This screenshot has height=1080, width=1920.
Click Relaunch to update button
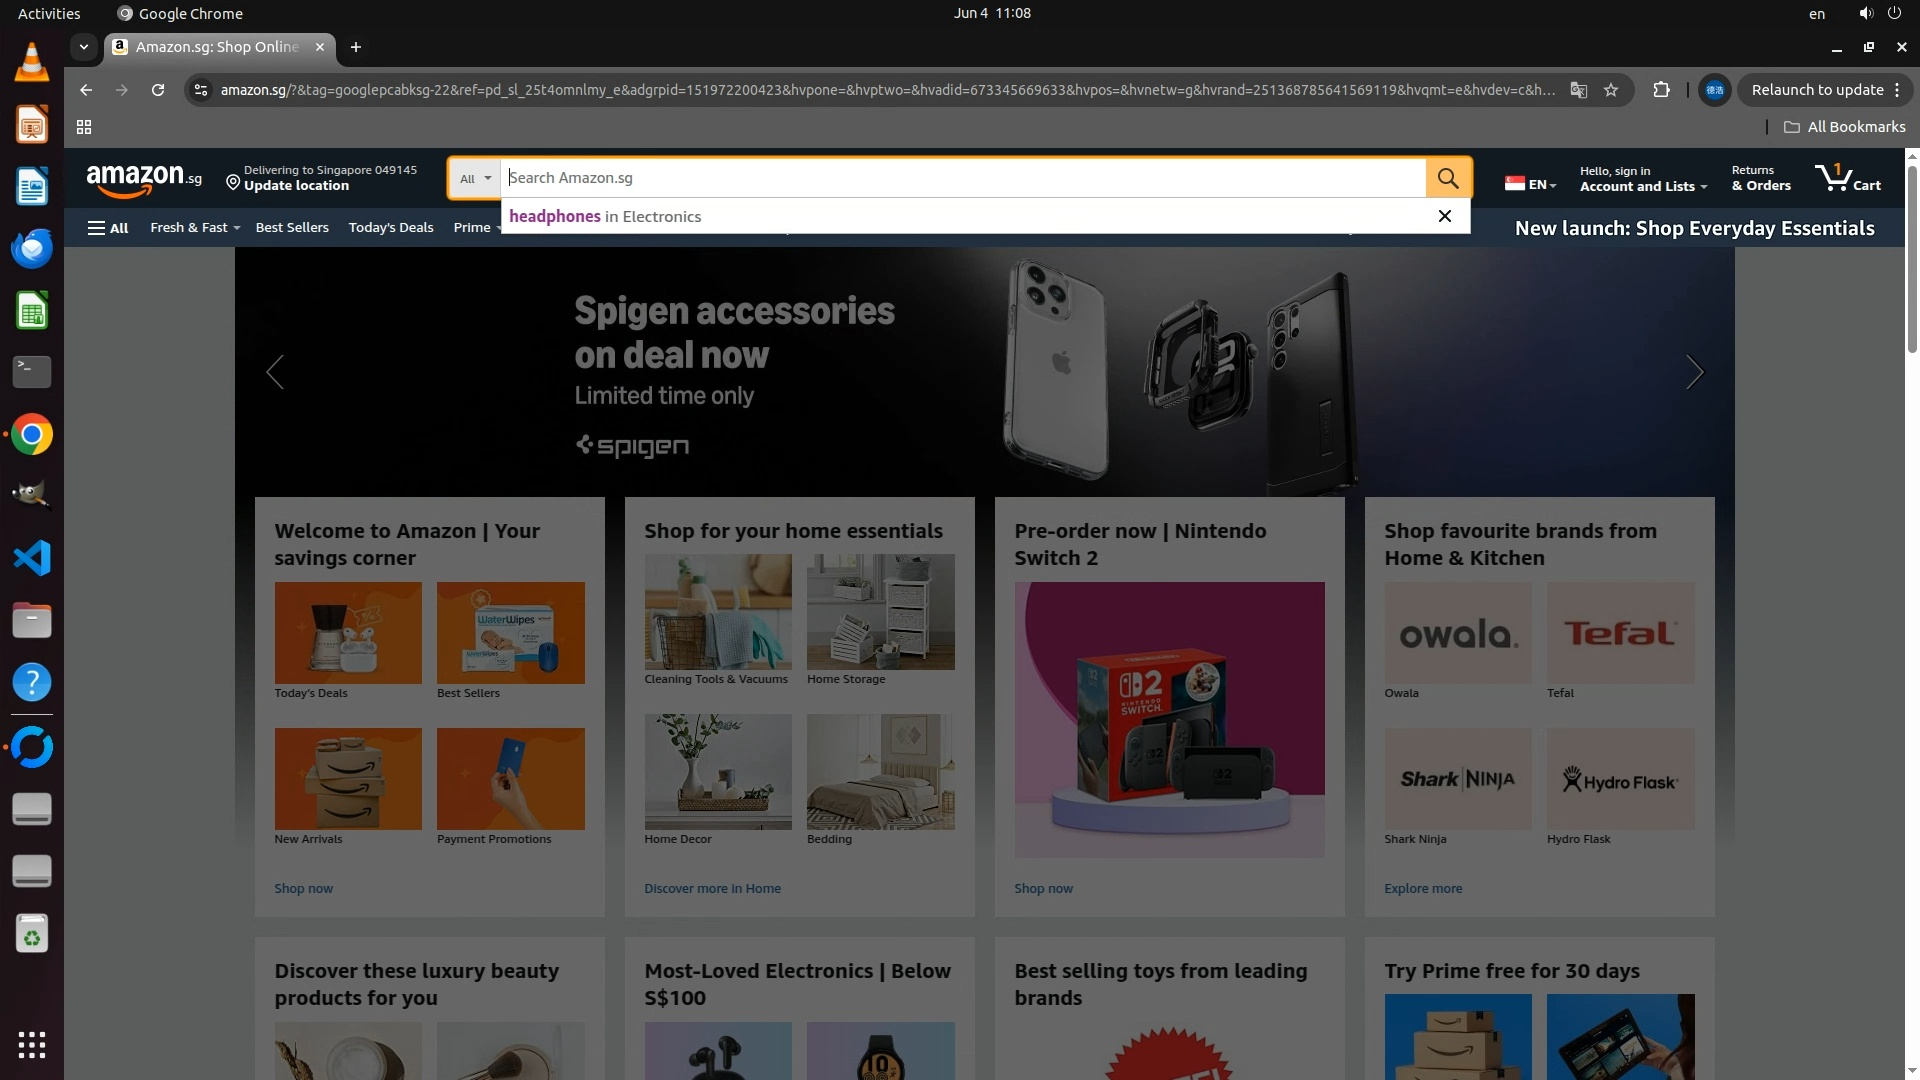(1816, 90)
